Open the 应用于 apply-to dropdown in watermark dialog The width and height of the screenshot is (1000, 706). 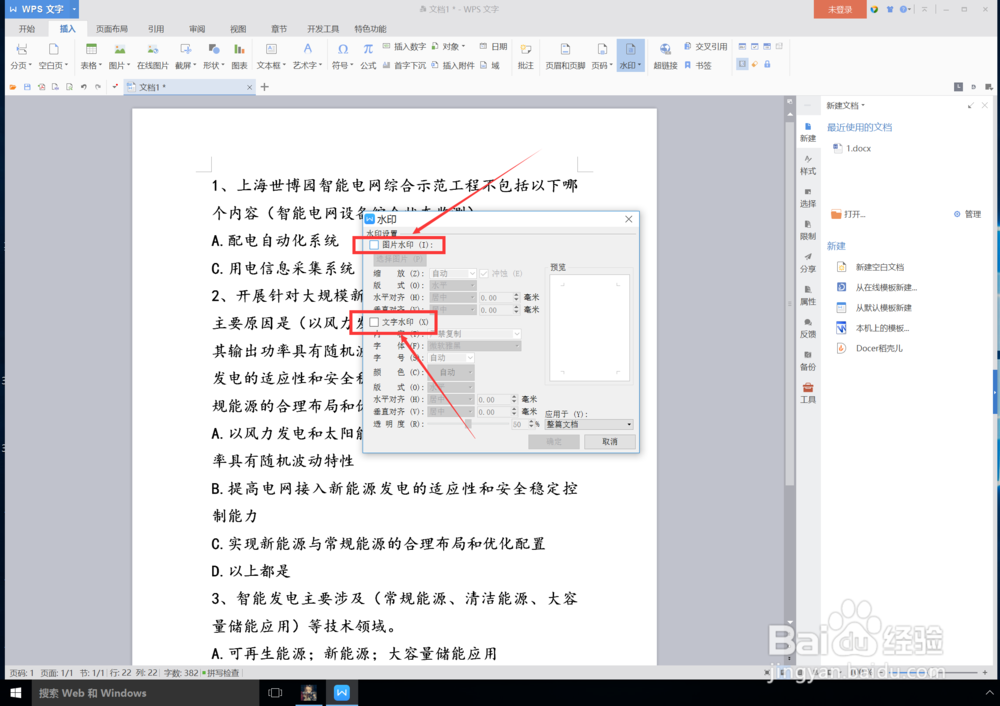click(x=588, y=424)
